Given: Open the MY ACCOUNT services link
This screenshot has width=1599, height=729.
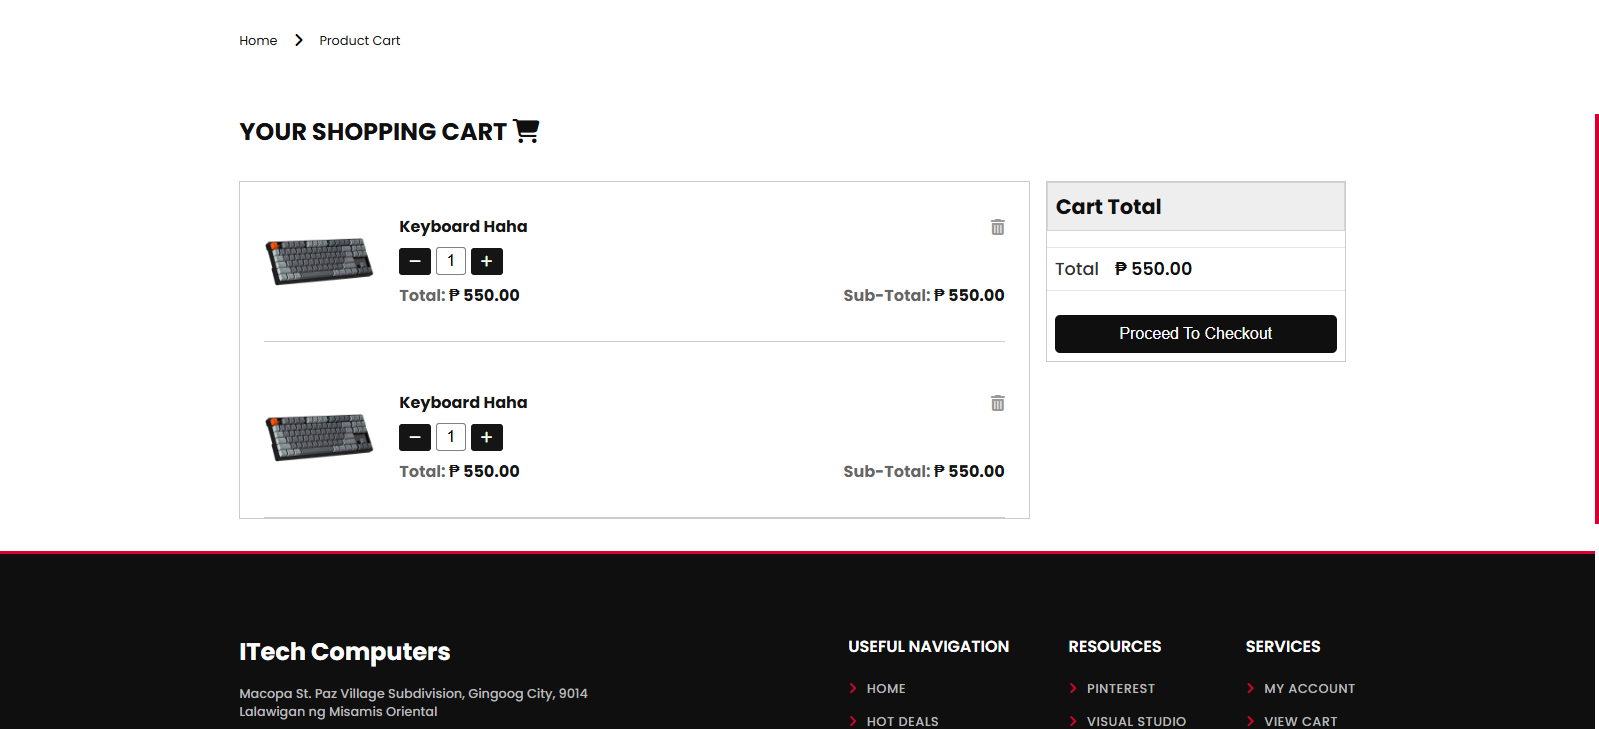Looking at the screenshot, I should click(1309, 689).
